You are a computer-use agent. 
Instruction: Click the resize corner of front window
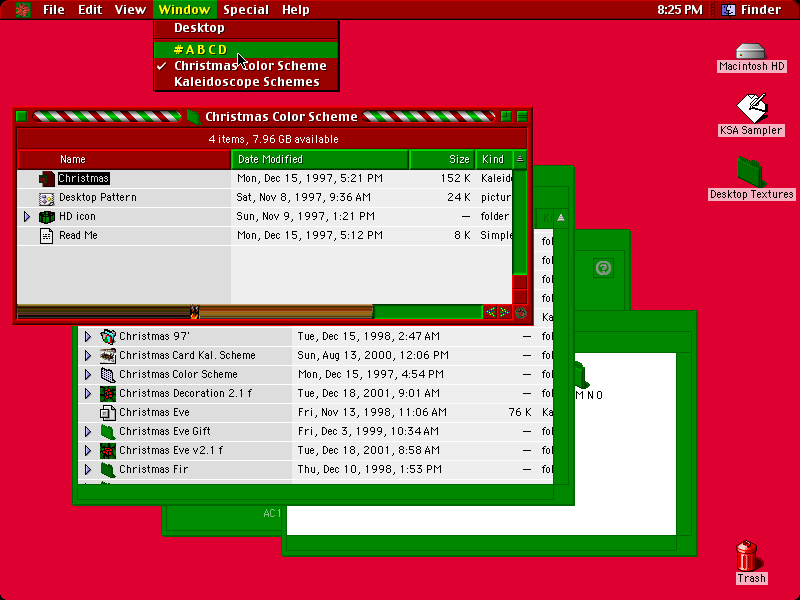click(520, 313)
